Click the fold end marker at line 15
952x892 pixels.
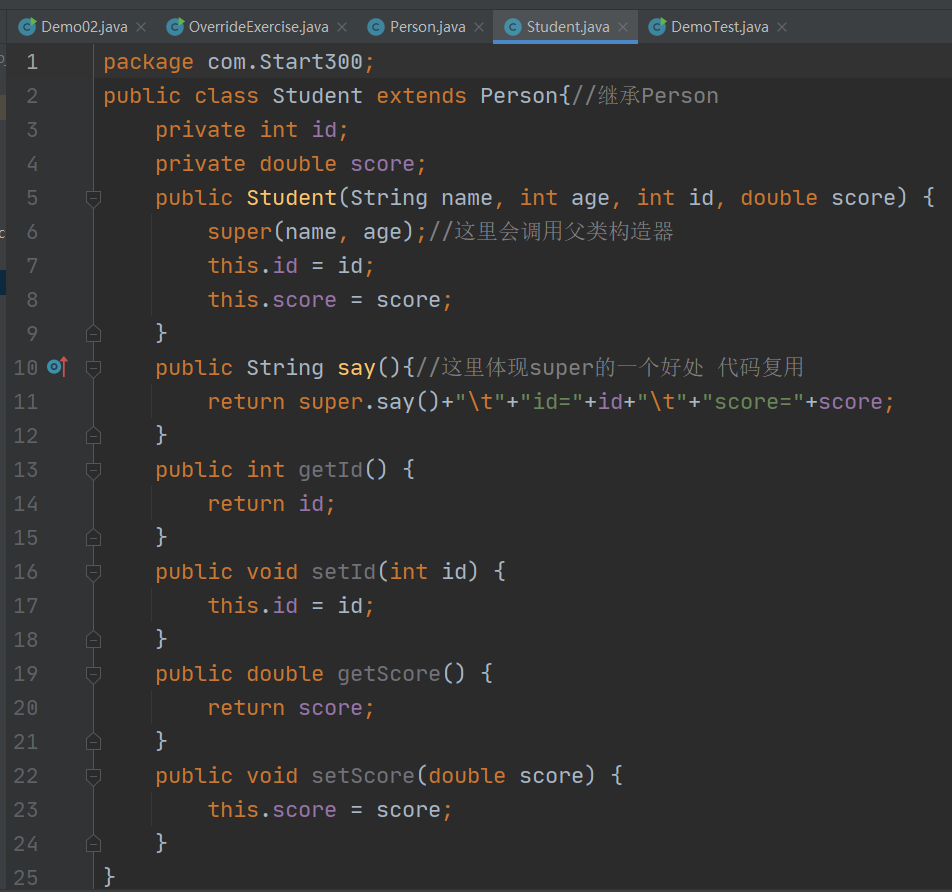(93, 538)
